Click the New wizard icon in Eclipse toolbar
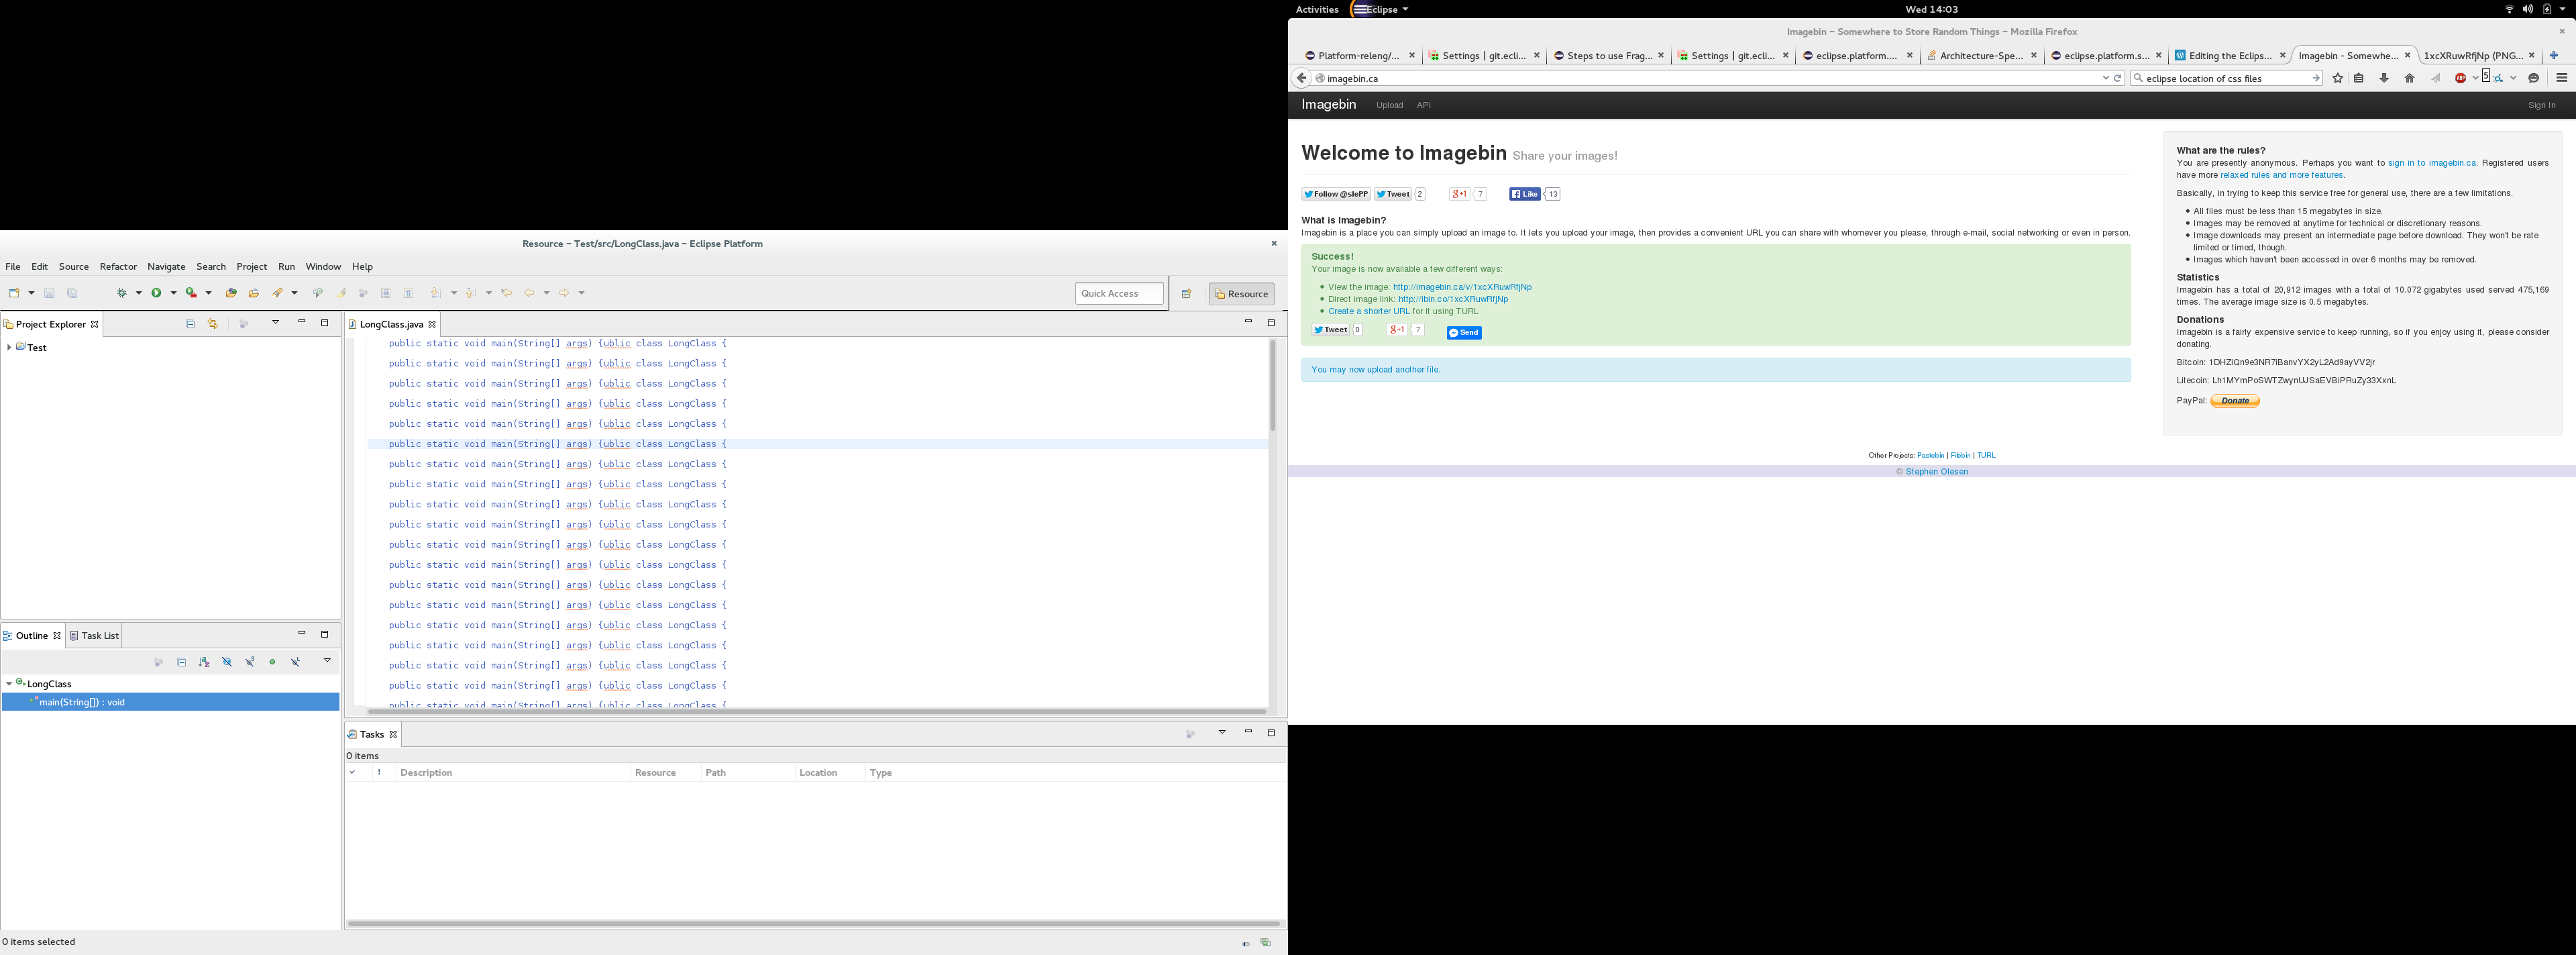Viewport: 2576px width, 955px height. tap(15, 293)
